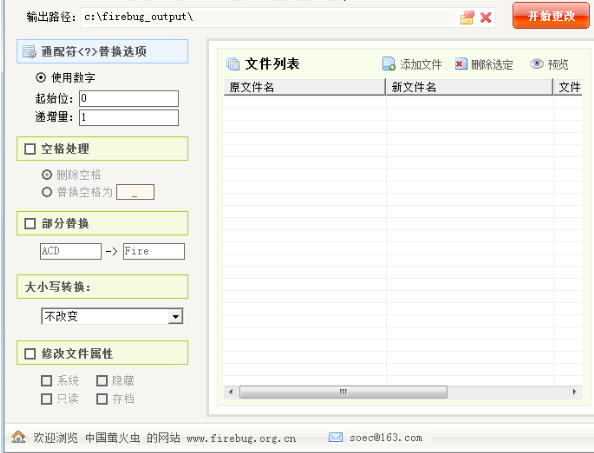Click the browse output folder icon

467,17
